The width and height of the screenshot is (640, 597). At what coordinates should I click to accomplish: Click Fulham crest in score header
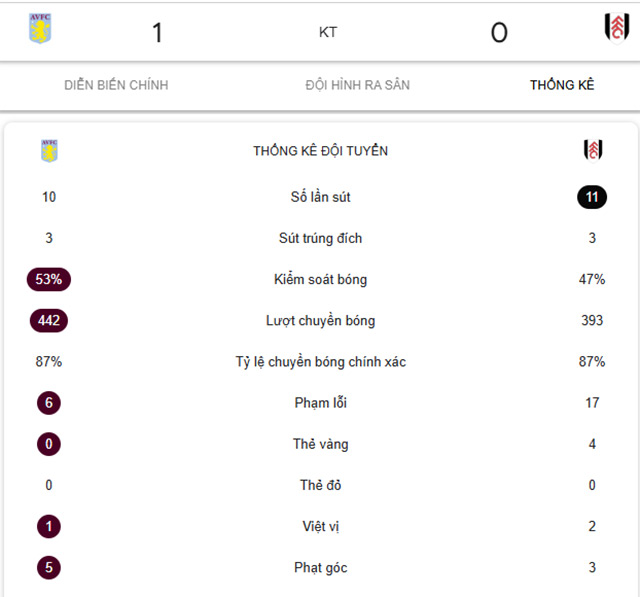click(616, 29)
